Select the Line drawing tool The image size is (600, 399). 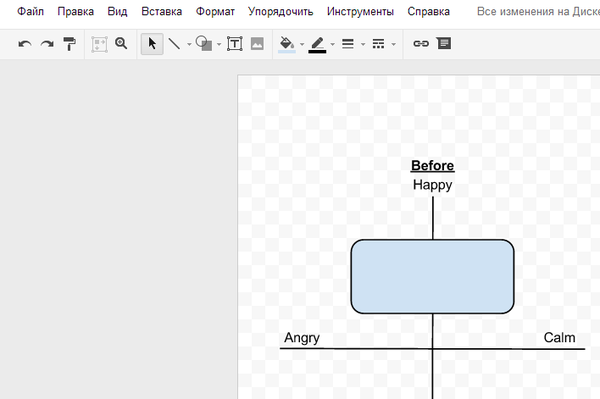[x=174, y=44]
